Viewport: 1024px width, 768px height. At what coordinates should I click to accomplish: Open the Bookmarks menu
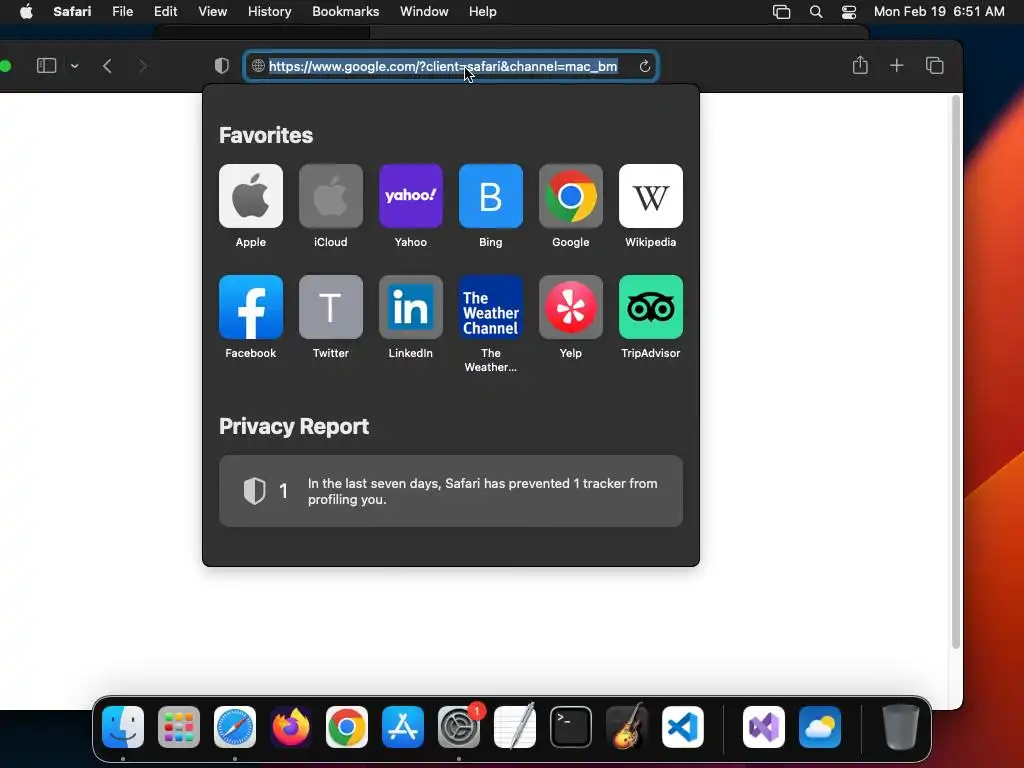[345, 11]
